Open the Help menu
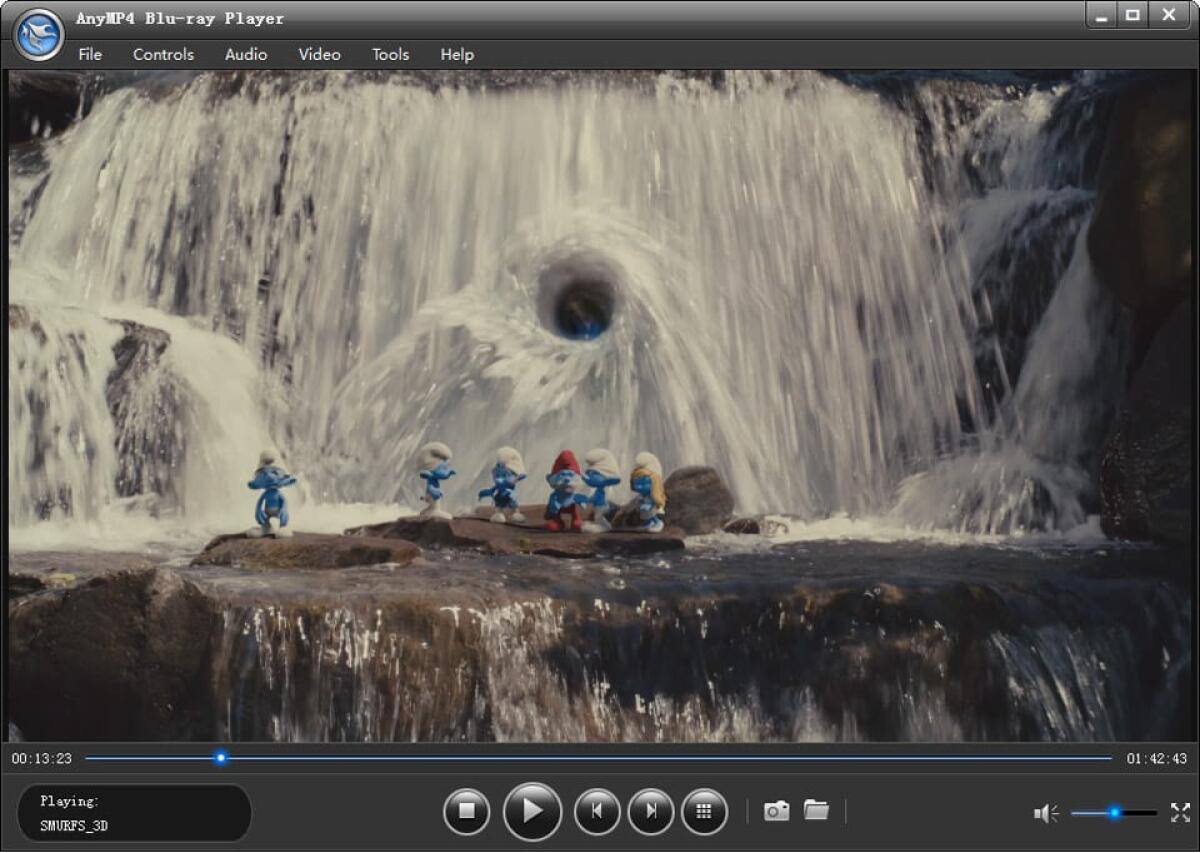 tap(457, 55)
